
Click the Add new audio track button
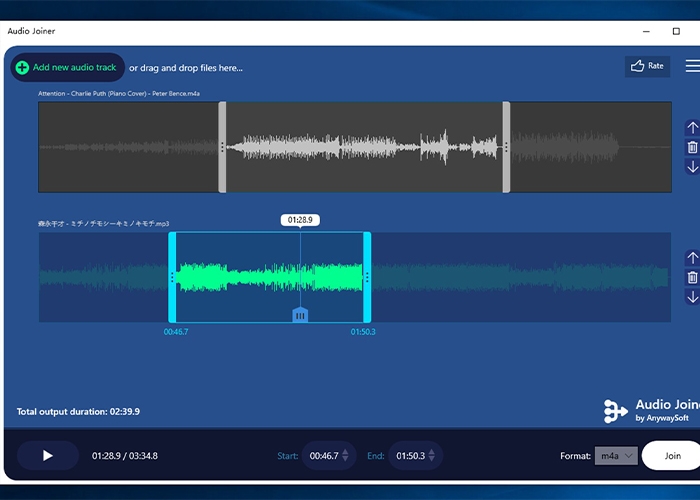pyautogui.click(x=67, y=67)
